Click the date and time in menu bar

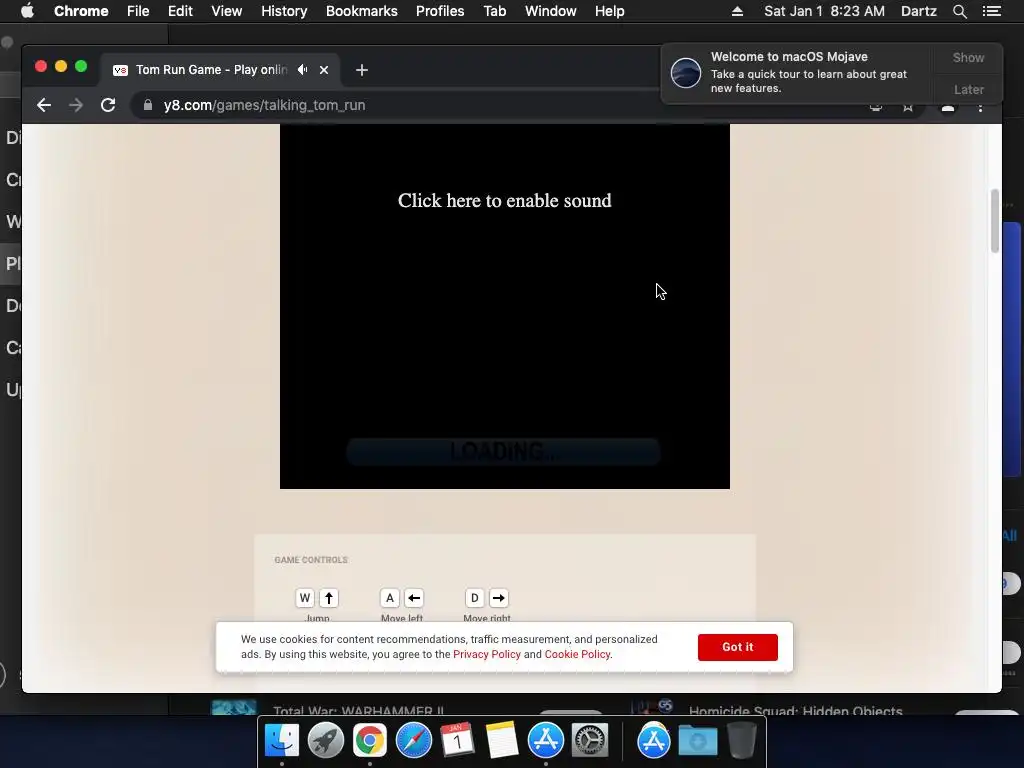(x=824, y=11)
